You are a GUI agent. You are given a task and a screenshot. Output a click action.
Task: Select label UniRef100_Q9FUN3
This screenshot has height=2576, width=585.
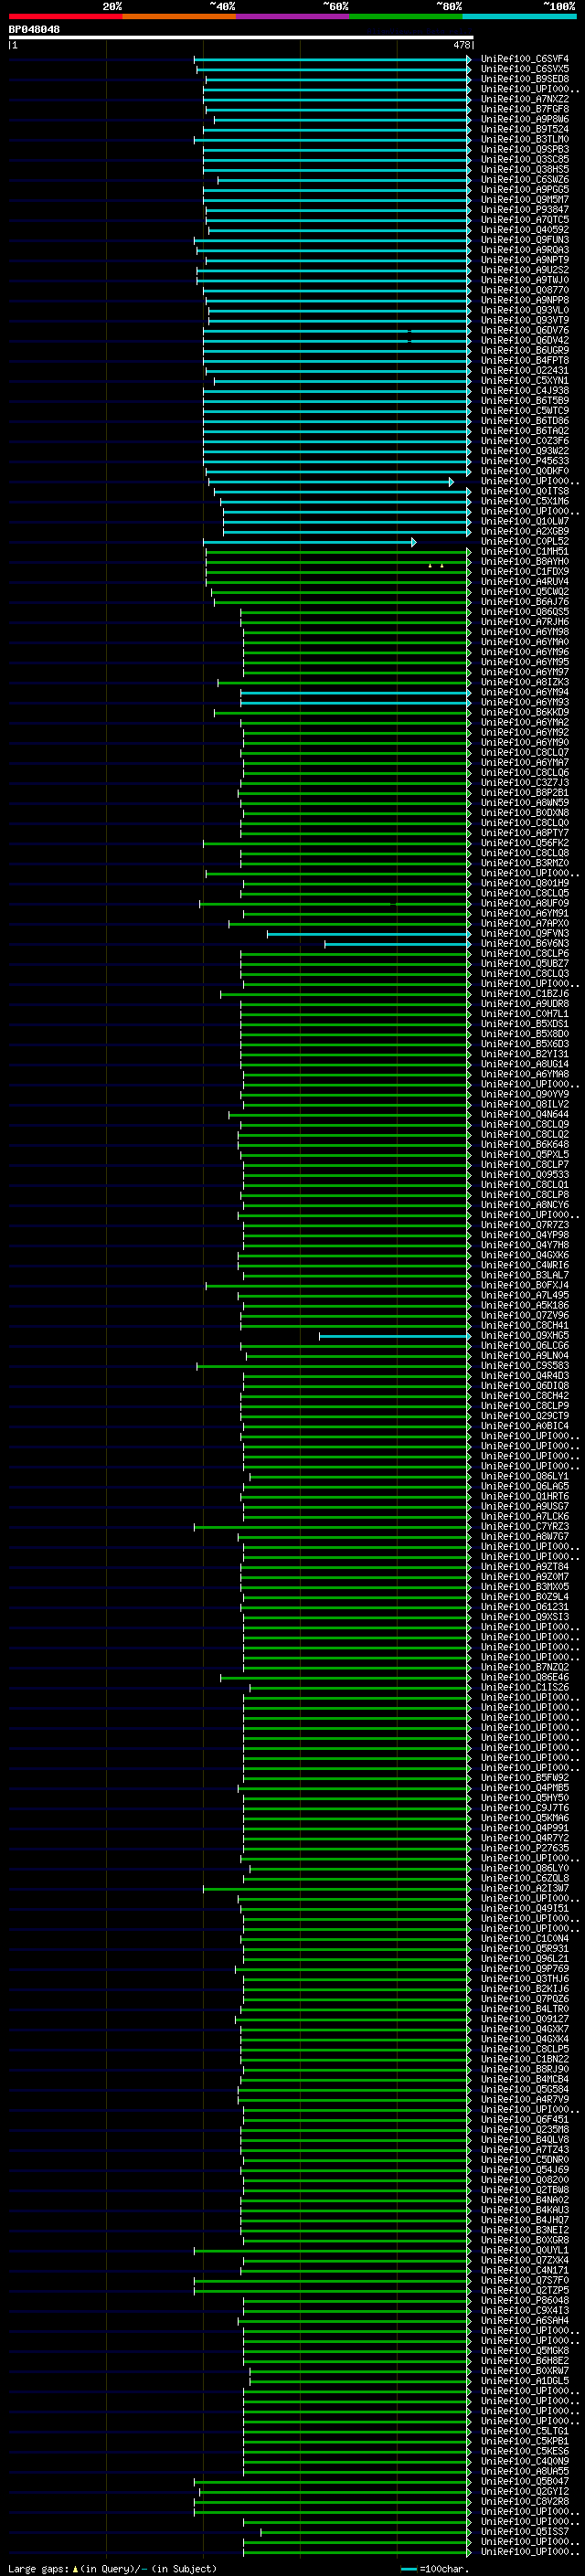click(525, 240)
